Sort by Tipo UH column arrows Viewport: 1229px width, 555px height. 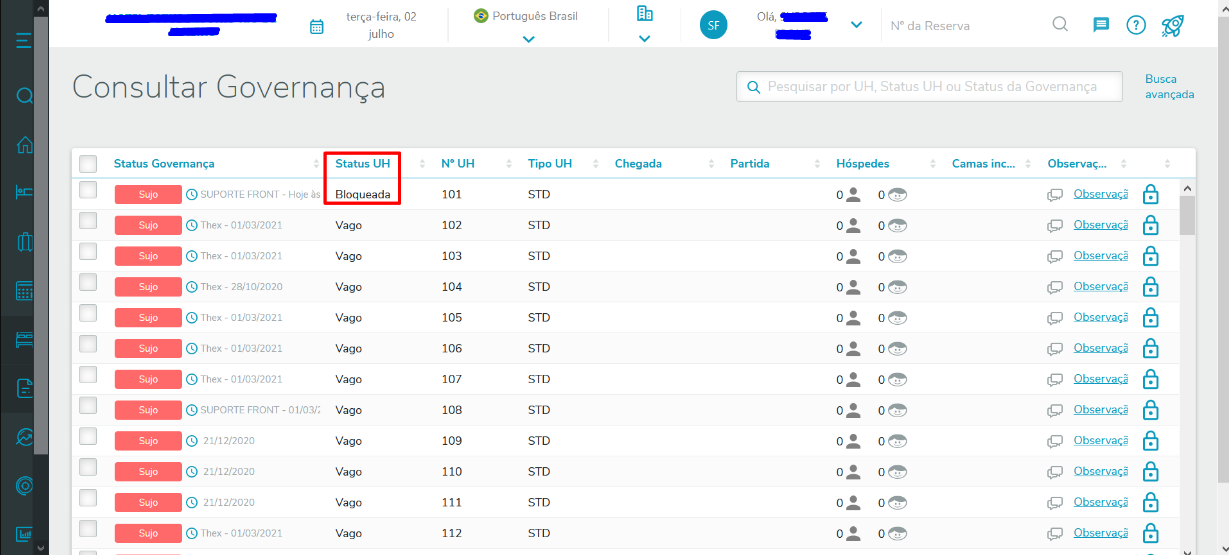click(596, 164)
